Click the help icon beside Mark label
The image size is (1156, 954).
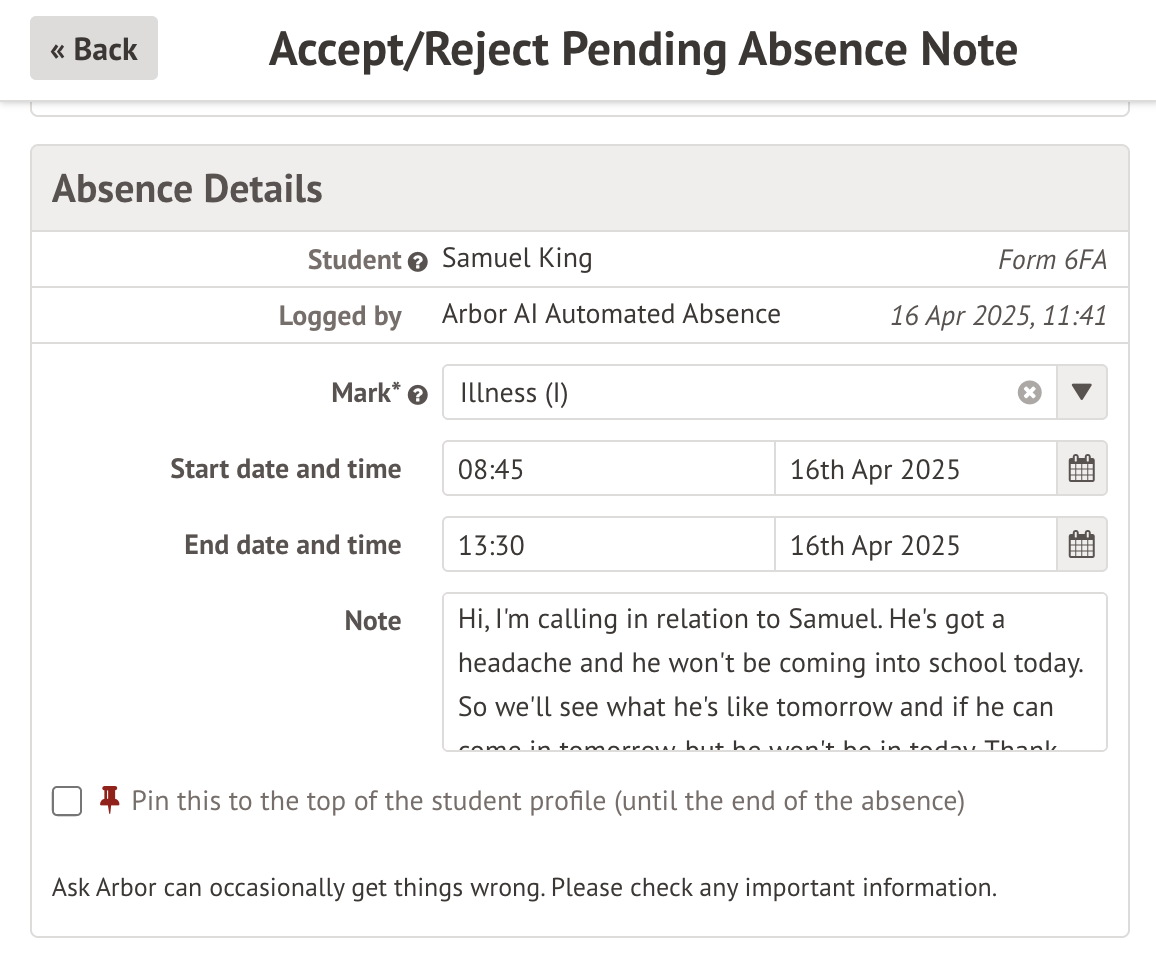click(x=418, y=396)
